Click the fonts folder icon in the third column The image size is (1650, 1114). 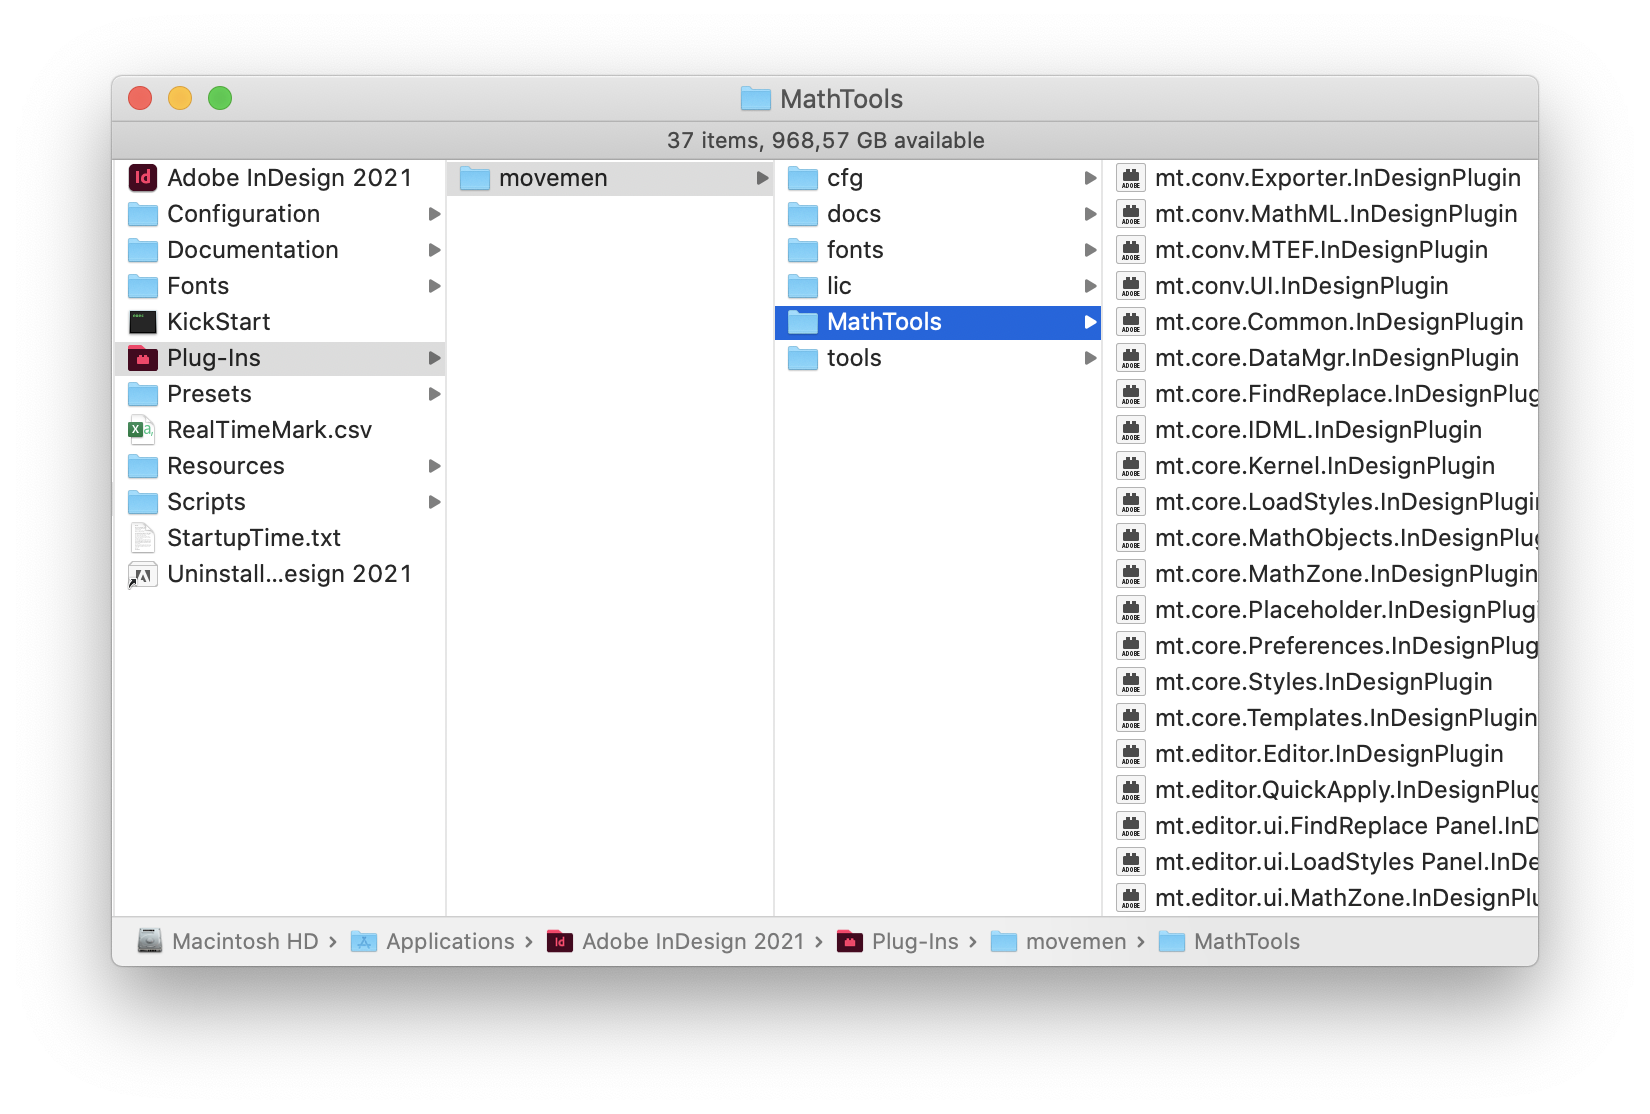pyautogui.click(x=803, y=250)
